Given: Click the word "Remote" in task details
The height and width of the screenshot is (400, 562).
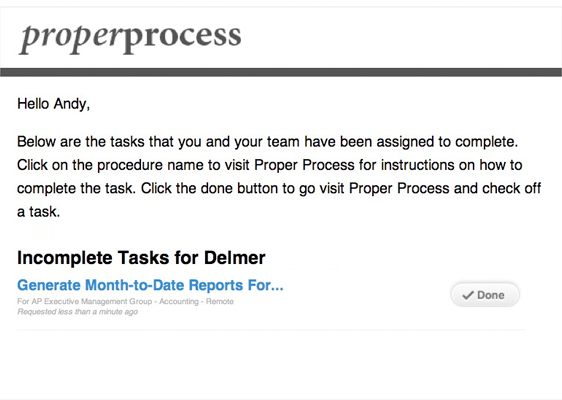Looking at the screenshot, I should point(220,301).
